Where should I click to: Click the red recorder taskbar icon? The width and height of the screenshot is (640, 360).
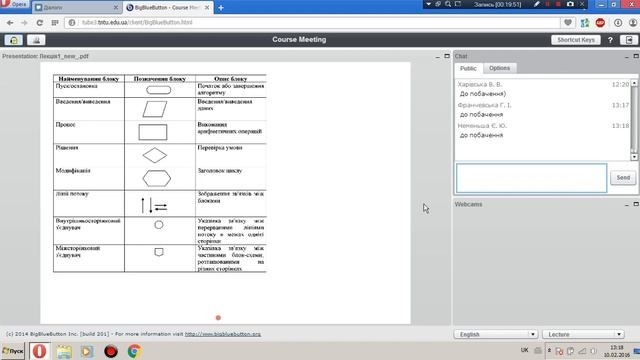click(x=111, y=351)
